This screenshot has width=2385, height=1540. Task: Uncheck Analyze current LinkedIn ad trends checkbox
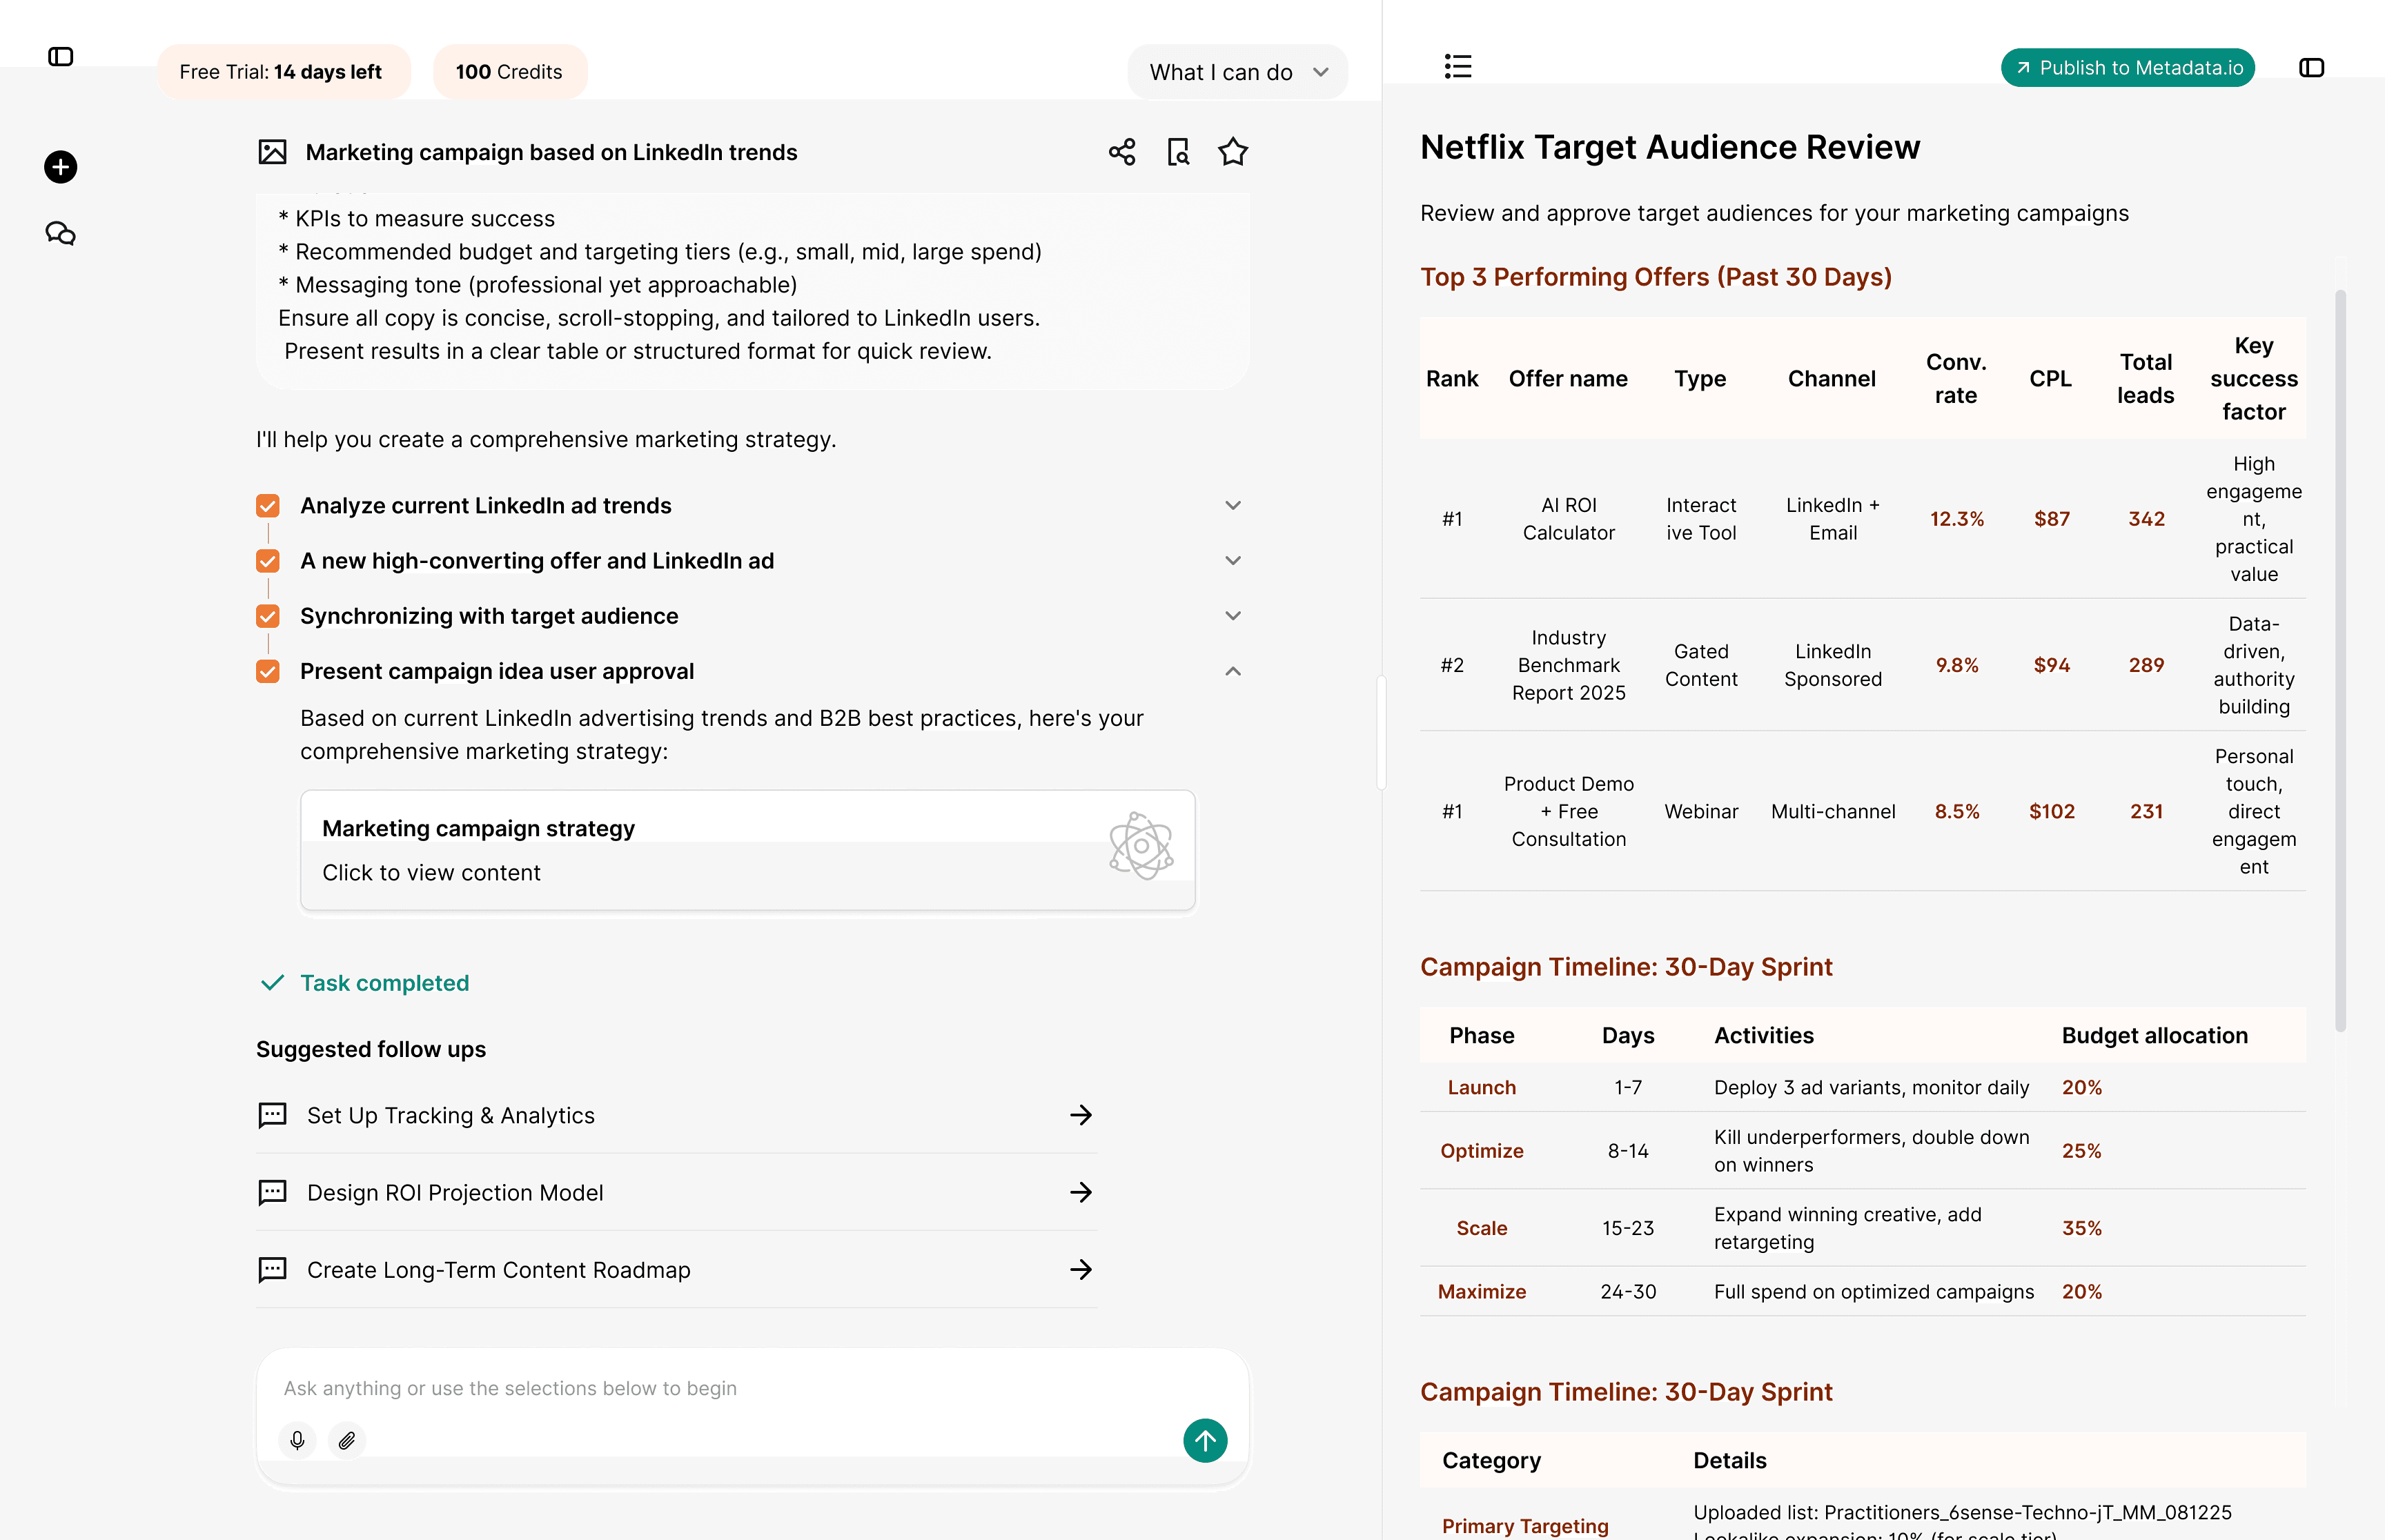pyautogui.click(x=268, y=506)
